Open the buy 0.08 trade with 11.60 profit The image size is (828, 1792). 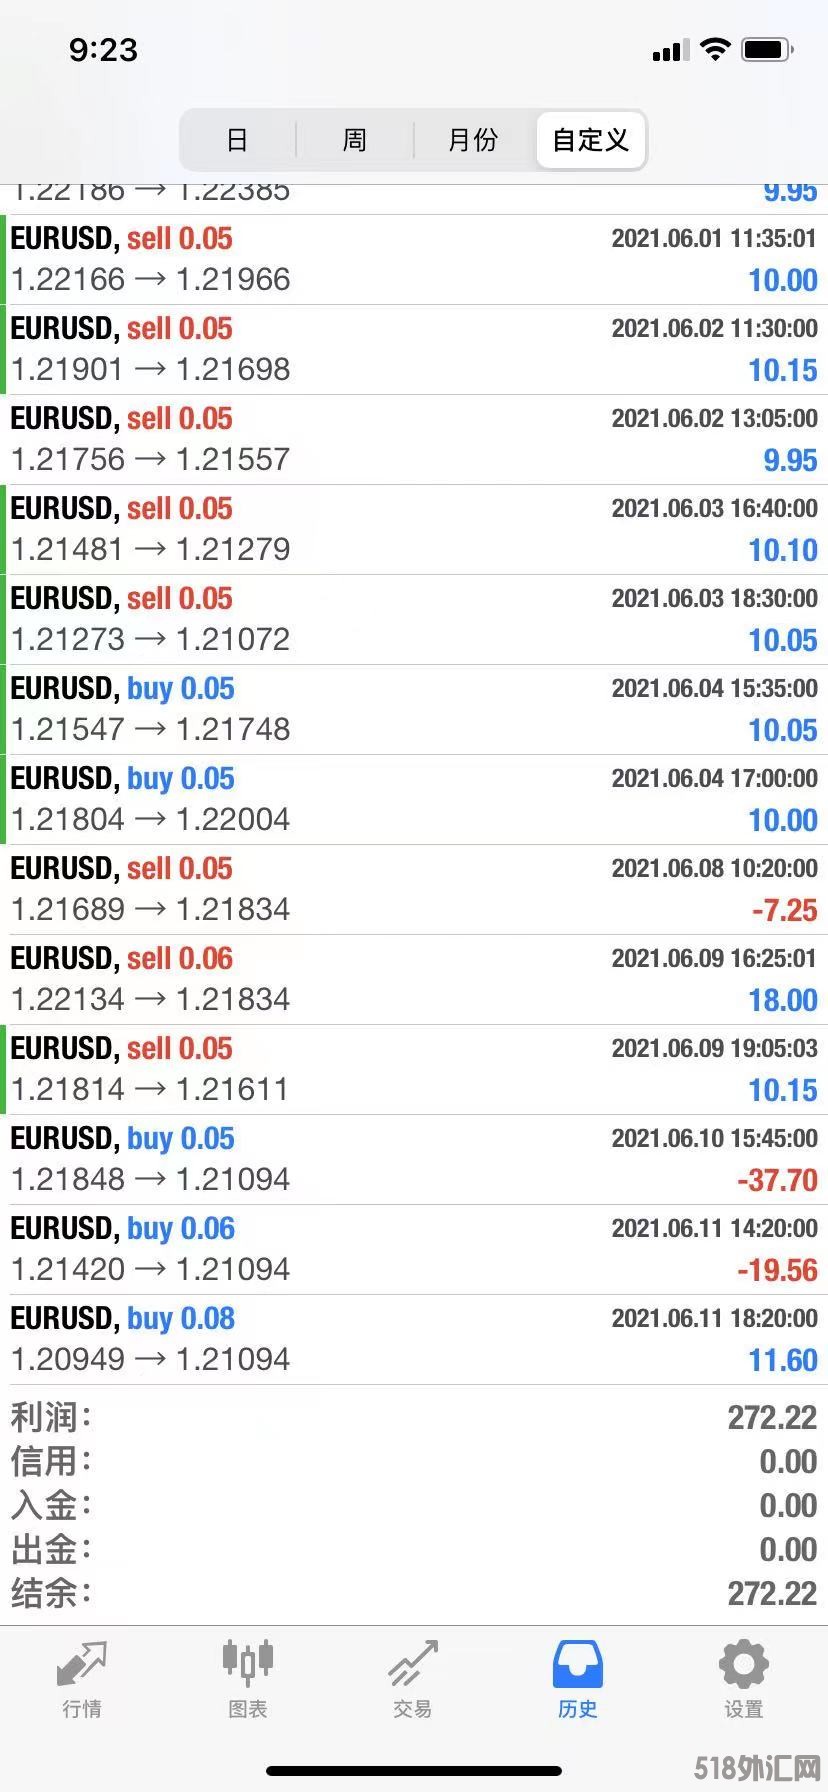(414, 1339)
